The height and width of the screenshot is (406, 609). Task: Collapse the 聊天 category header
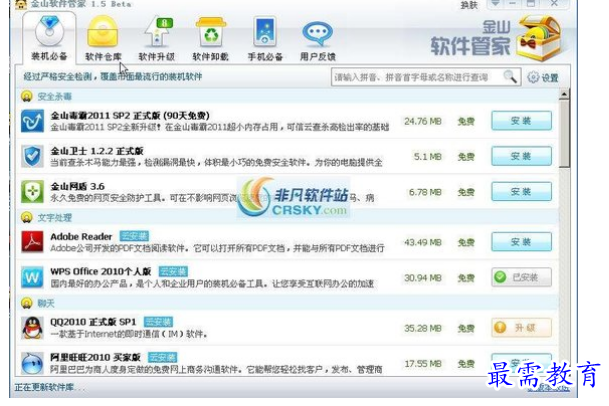pos(289,303)
